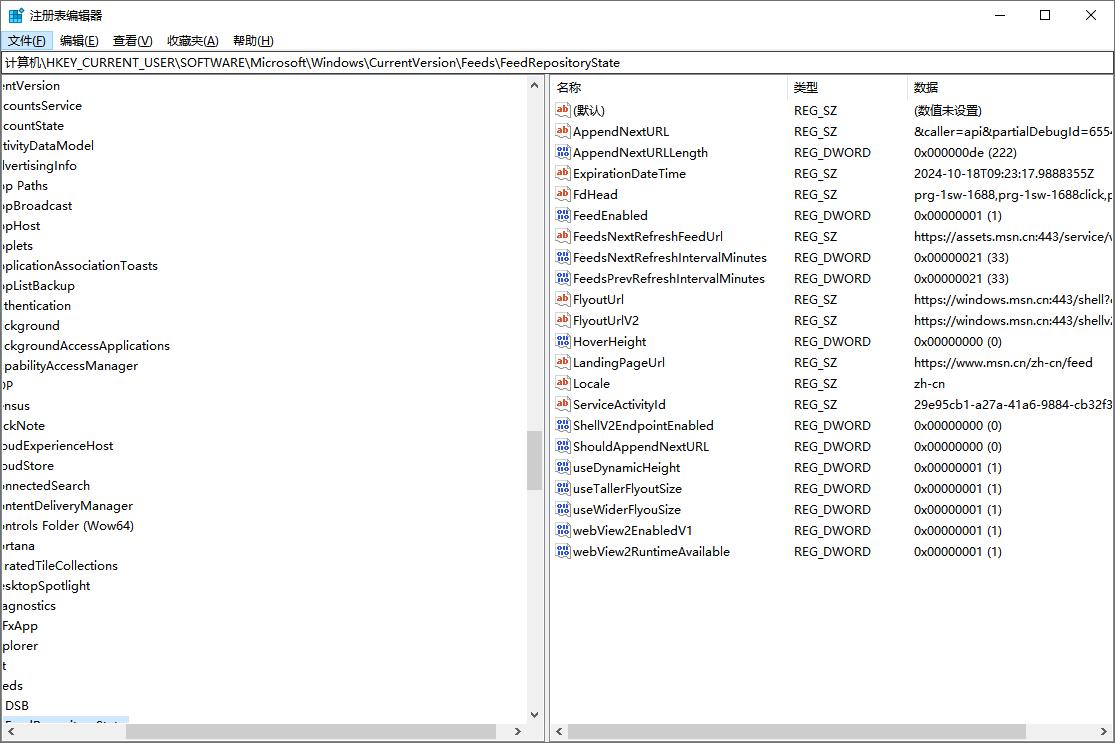The width and height of the screenshot is (1115, 743).
Task: Select the icon beside webView2EnabledV1
Action: (563, 530)
